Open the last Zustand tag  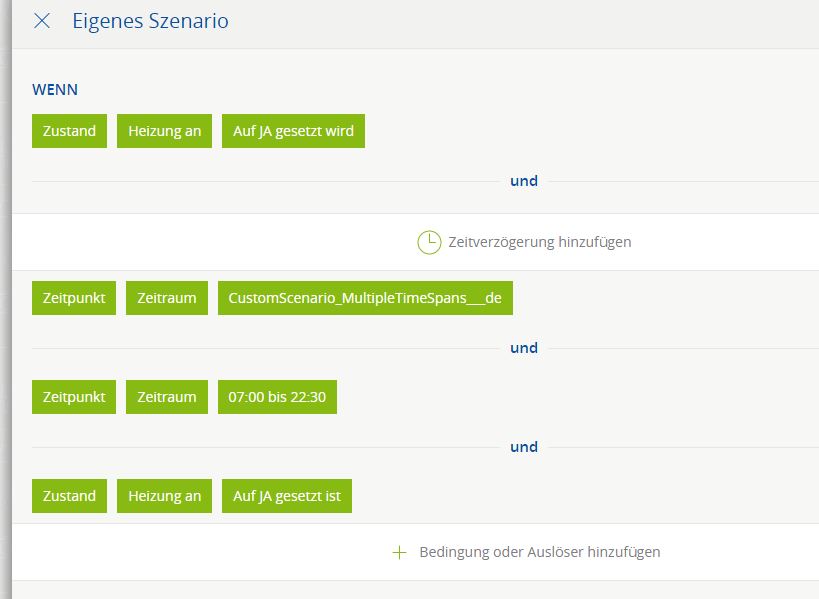[69, 496]
